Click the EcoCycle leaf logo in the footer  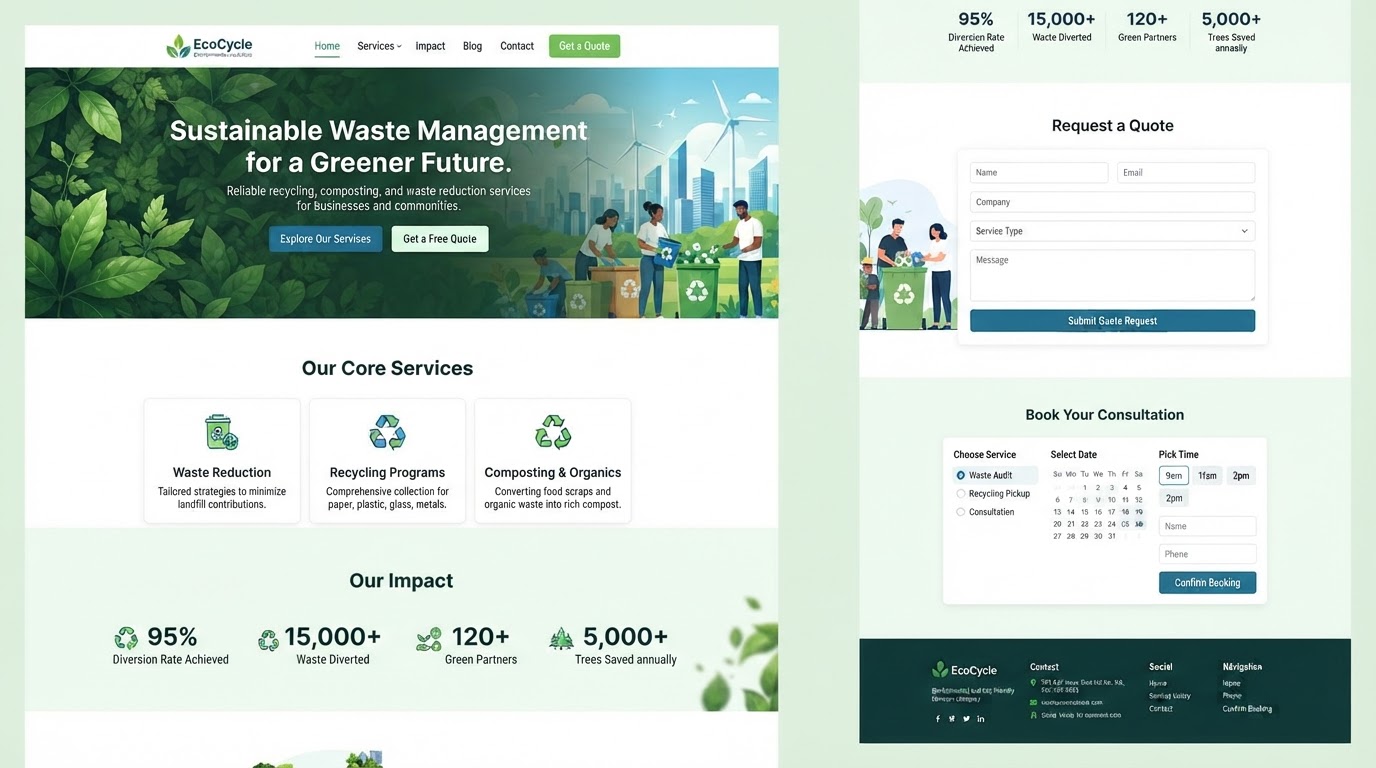point(940,670)
